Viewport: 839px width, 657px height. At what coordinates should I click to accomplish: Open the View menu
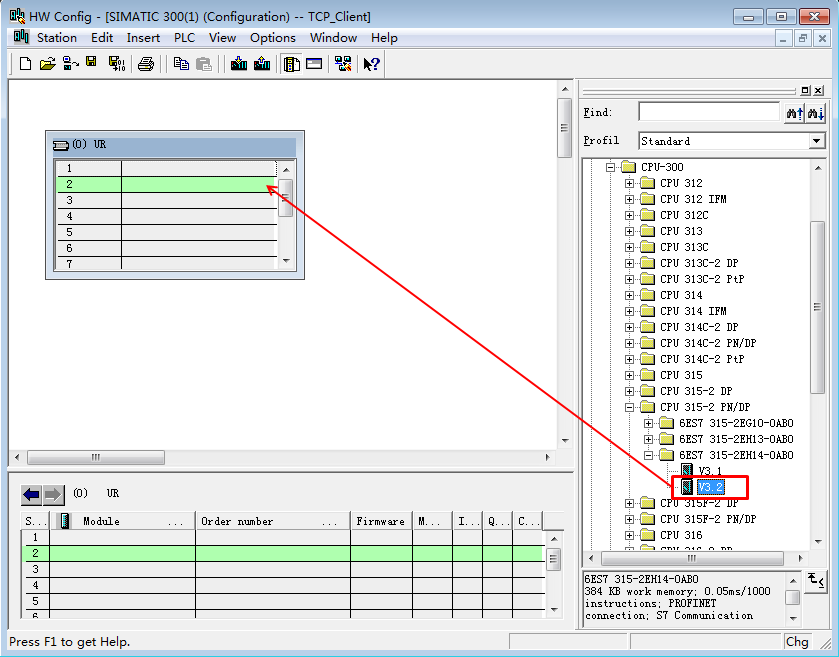222,37
